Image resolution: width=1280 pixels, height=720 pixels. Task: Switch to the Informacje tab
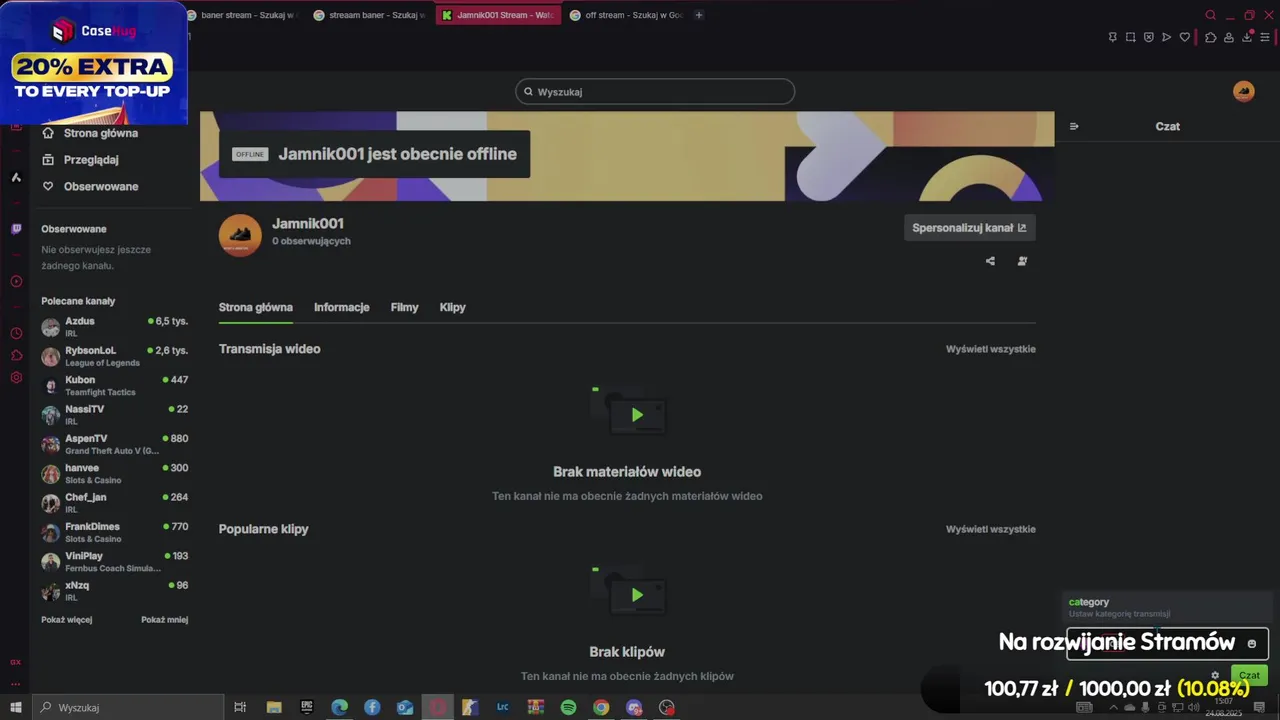[x=342, y=307]
